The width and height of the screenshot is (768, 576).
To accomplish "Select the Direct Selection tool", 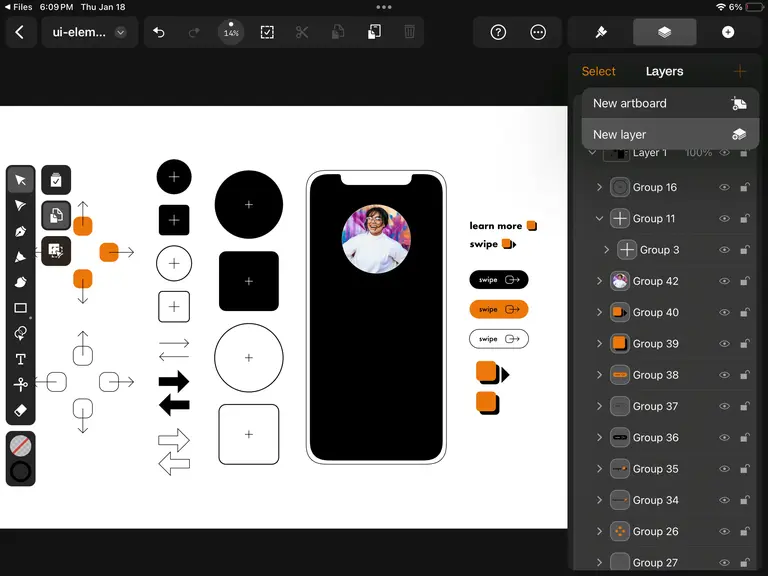I will click(21, 205).
